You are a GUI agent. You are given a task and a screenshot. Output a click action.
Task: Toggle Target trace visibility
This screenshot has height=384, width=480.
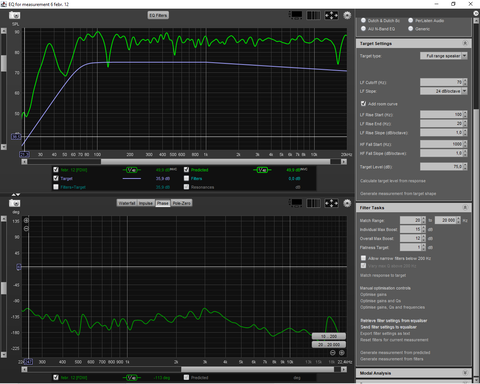click(56, 178)
